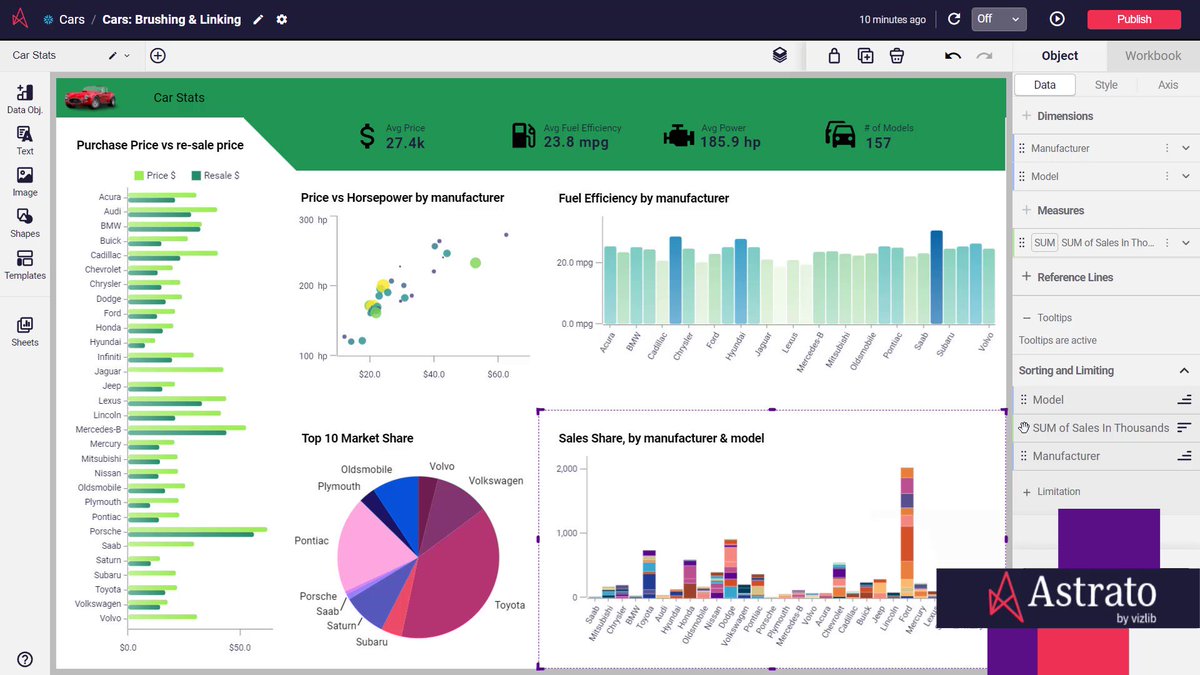Select the Axis sub-tab
This screenshot has width=1200, height=675.
pos(1168,86)
